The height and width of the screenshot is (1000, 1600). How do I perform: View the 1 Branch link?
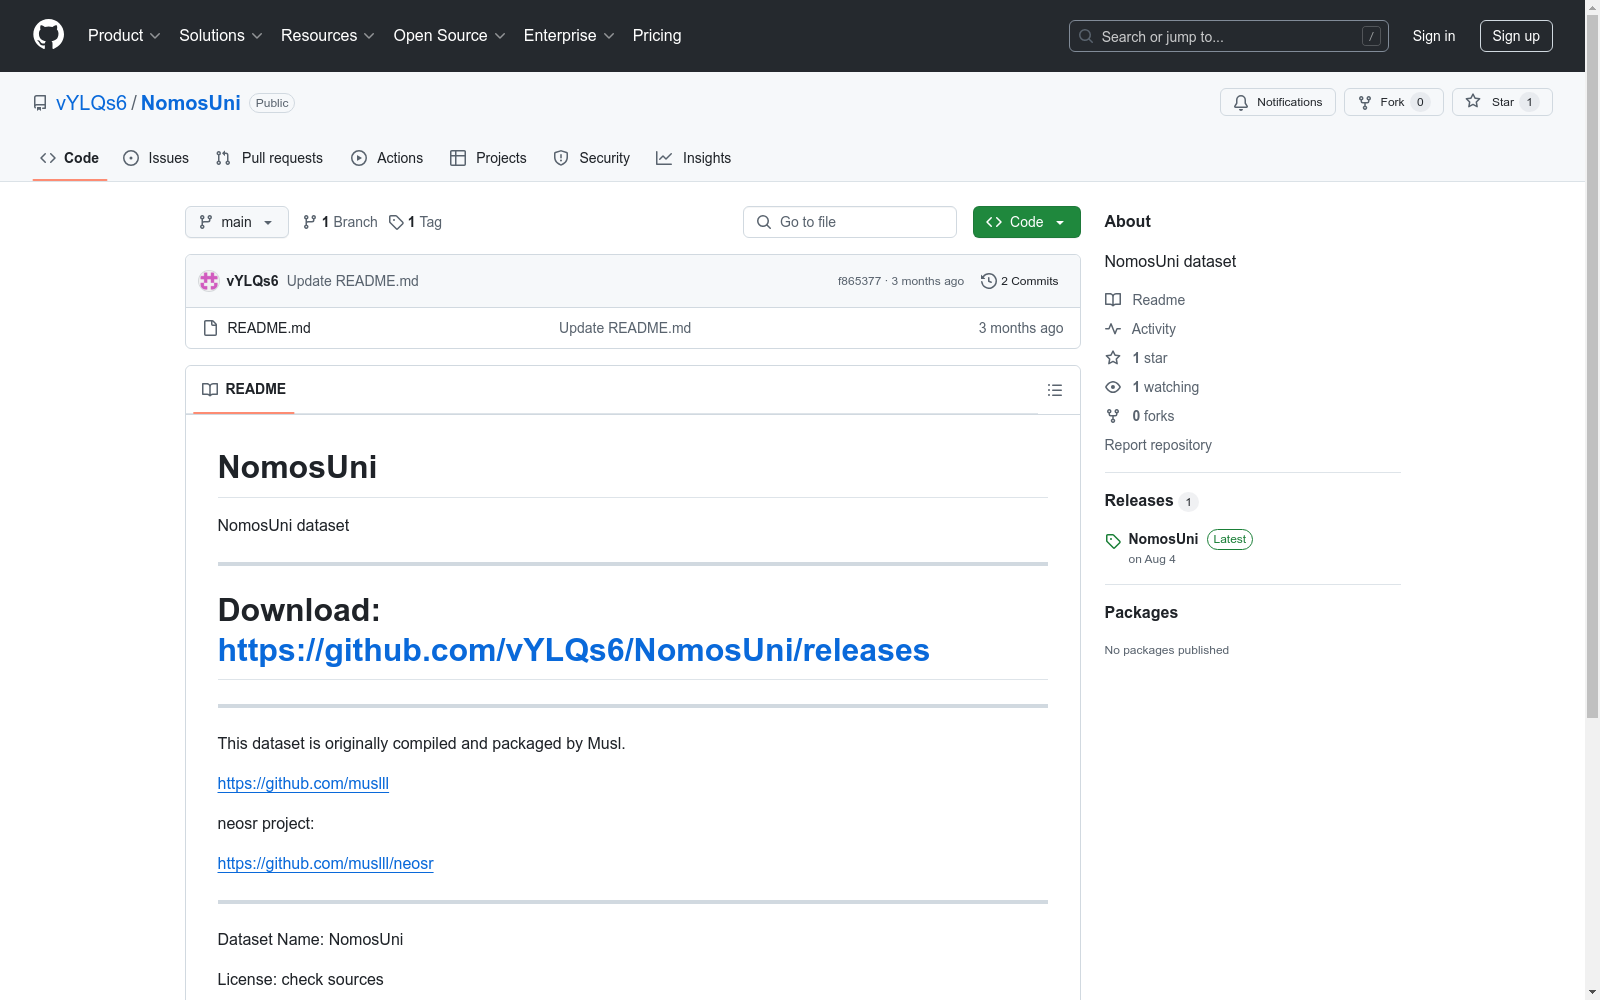point(340,222)
